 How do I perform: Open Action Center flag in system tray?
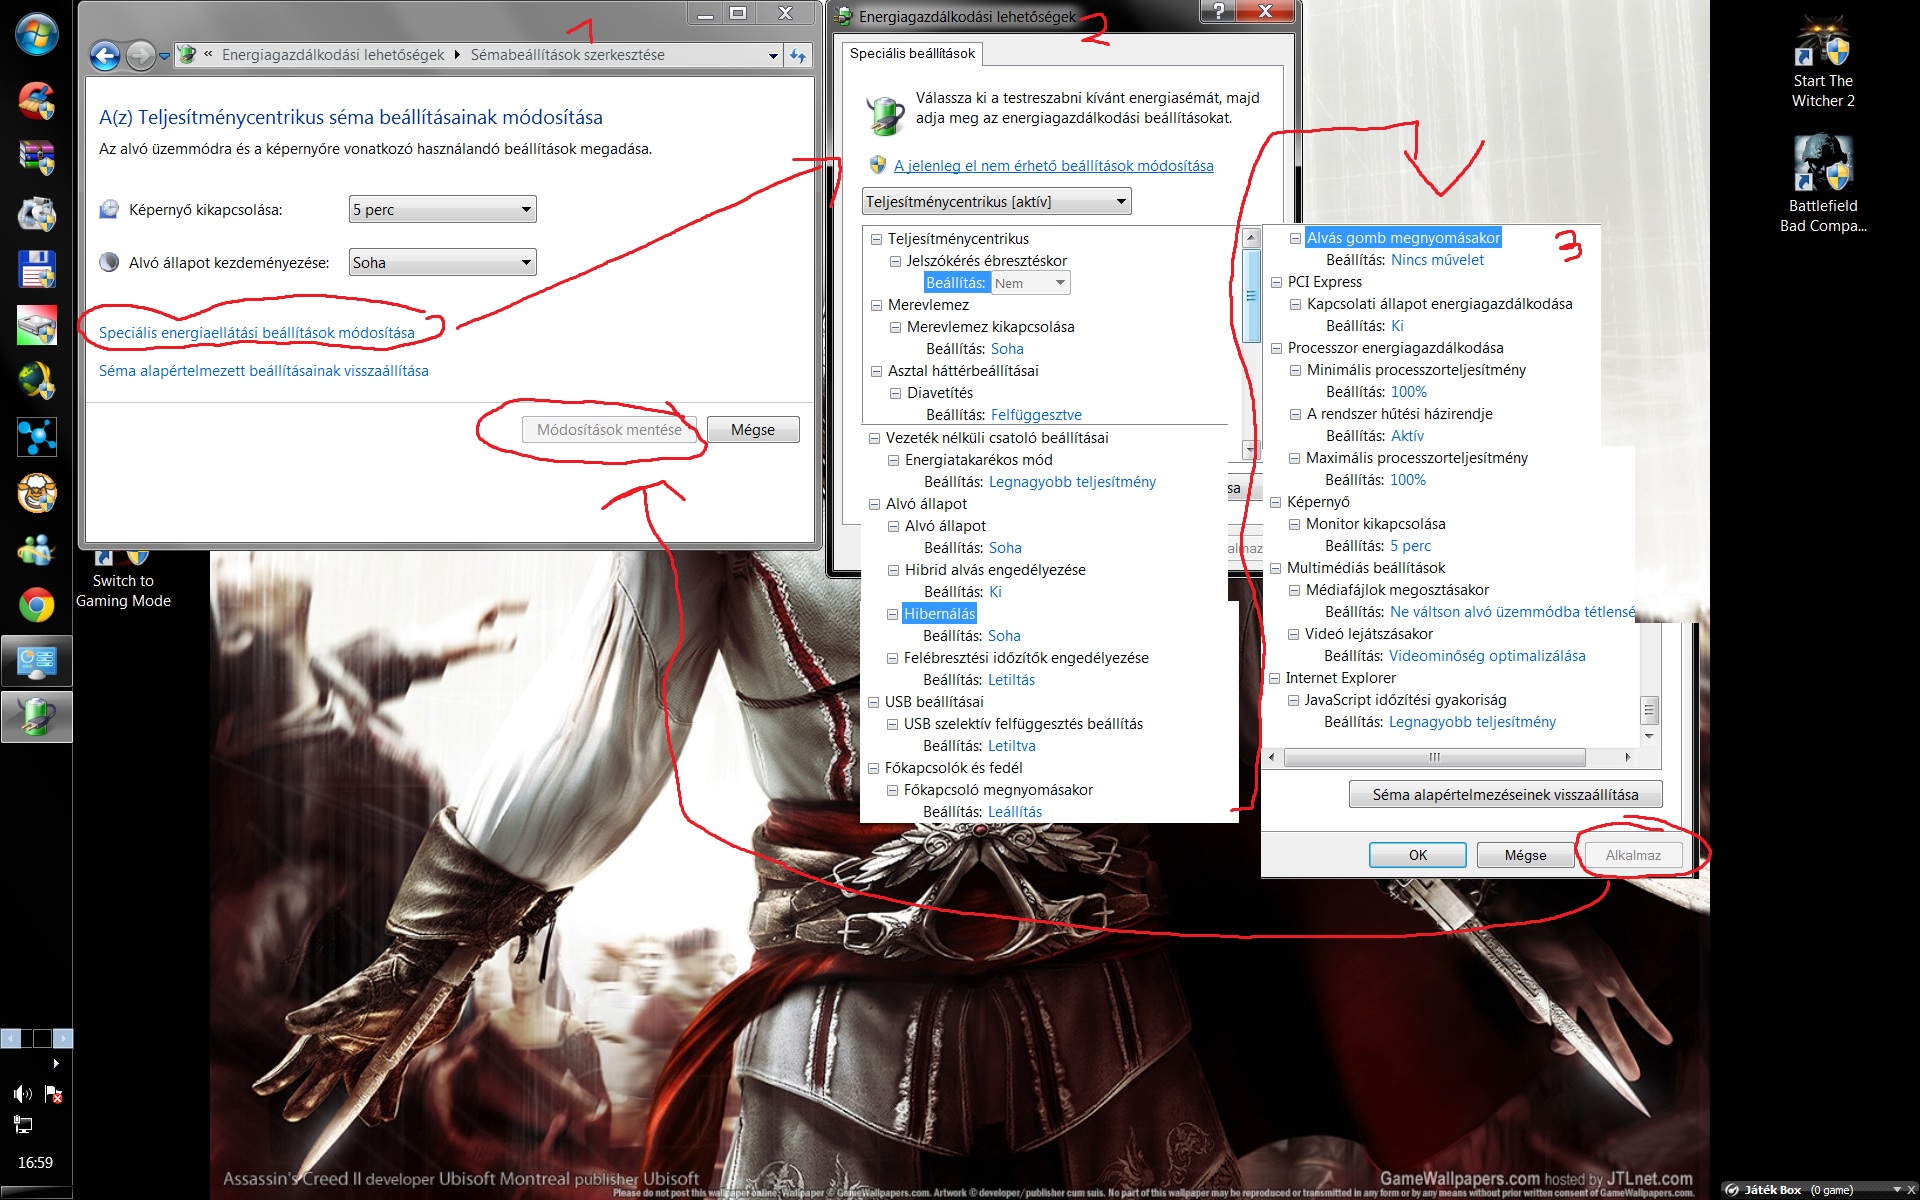pyautogui.click(x=54, y=1094)
